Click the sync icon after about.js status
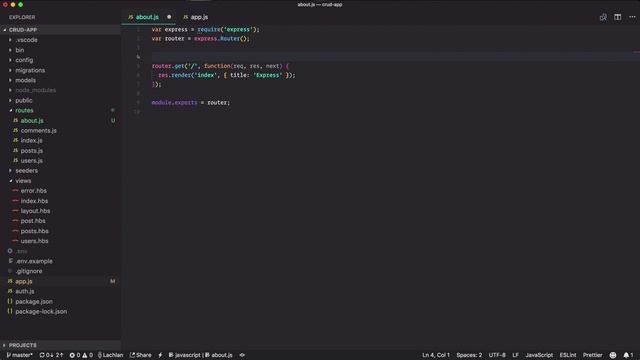The height and width of the screenshot is (360, 640). tap(242, 355)
